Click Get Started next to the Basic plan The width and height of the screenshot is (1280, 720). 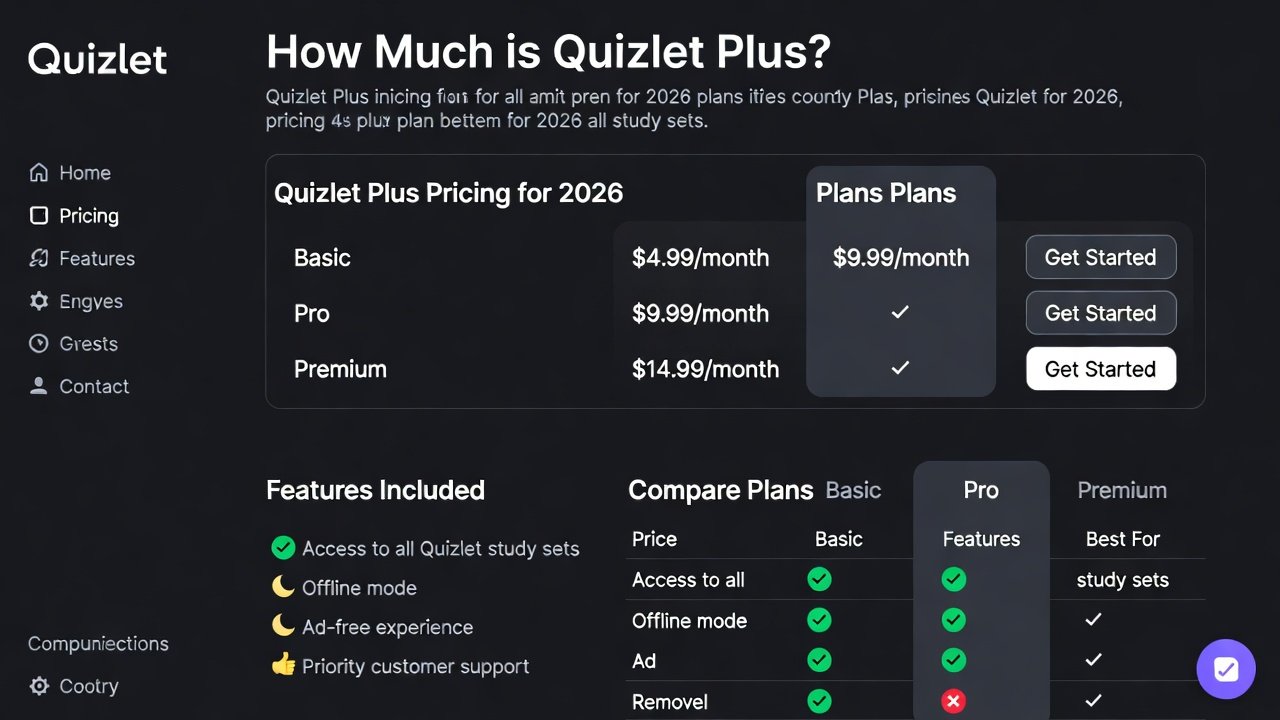1101,257
